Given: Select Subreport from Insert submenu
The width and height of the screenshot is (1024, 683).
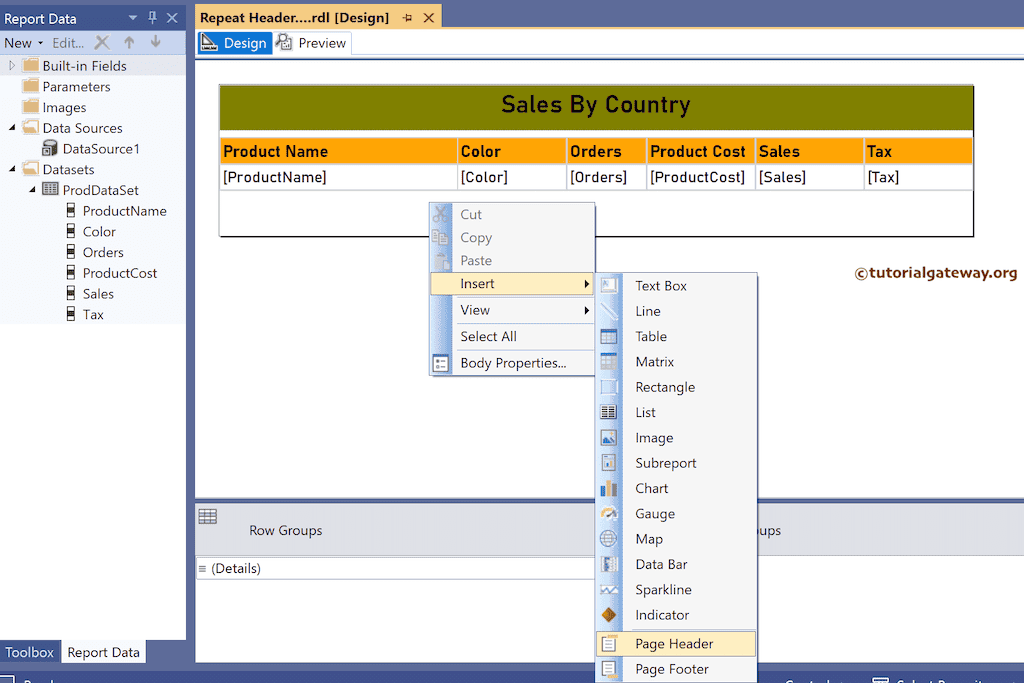Looking at the screenshot, I should pyautogui.click(x=676, y=463).
